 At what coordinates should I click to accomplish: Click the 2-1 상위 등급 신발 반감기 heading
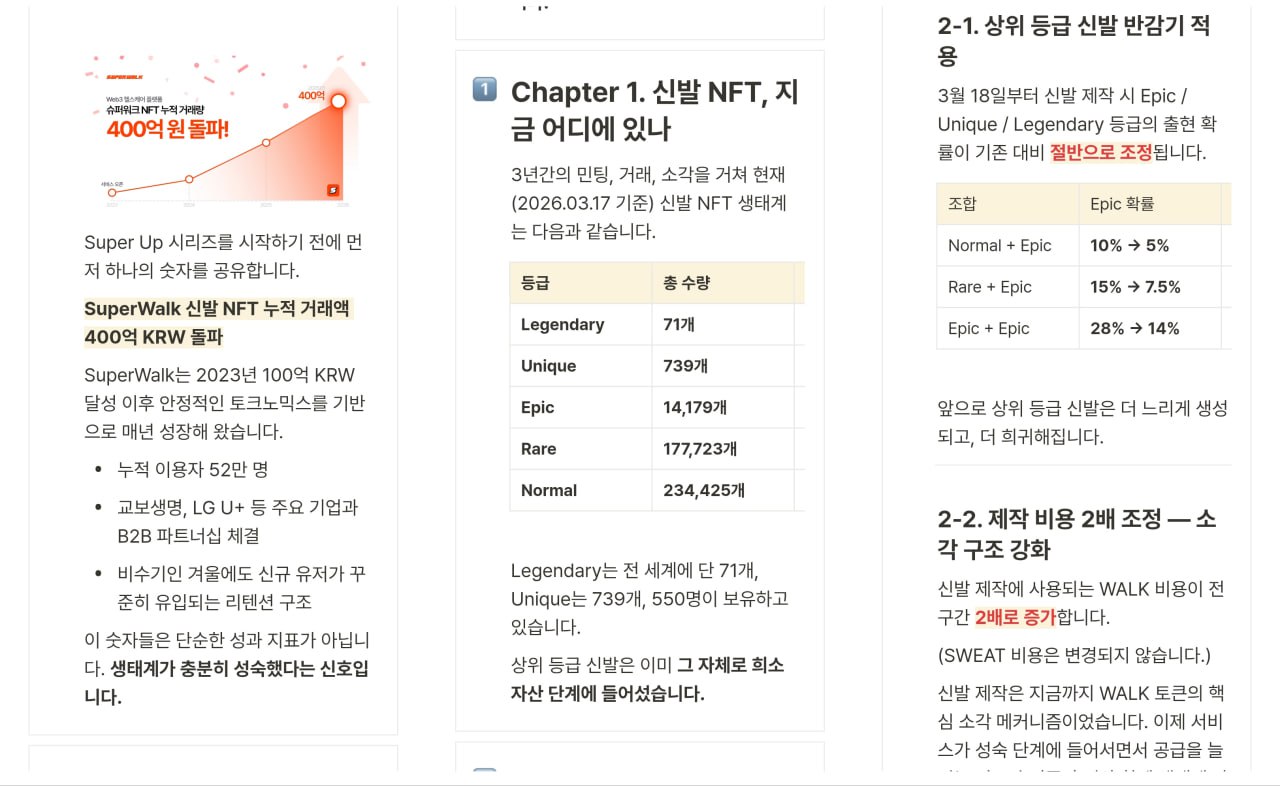[x=1073, y=40]
